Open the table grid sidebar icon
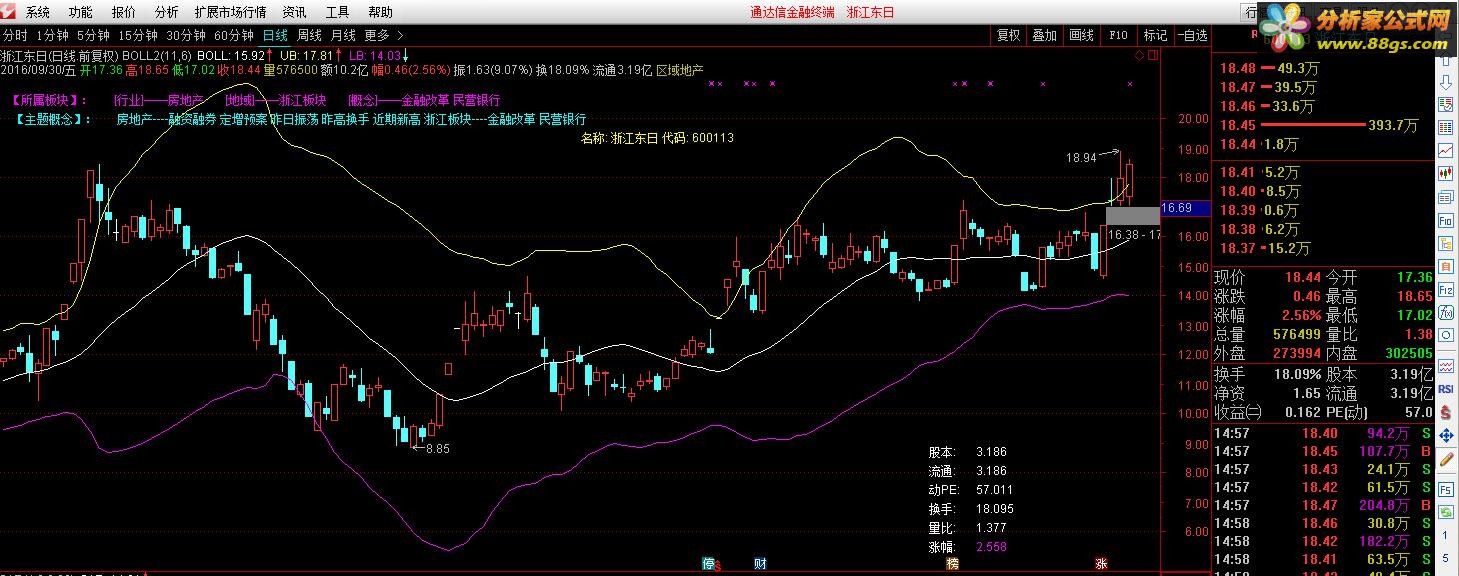Image resolution: width=1459 pixels, height=576 pixels. 1445,128
